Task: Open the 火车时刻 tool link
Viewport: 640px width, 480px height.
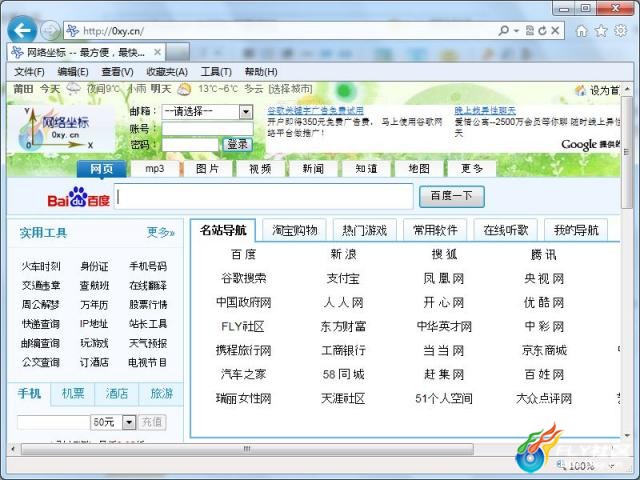Action: [x=41, y=267]
